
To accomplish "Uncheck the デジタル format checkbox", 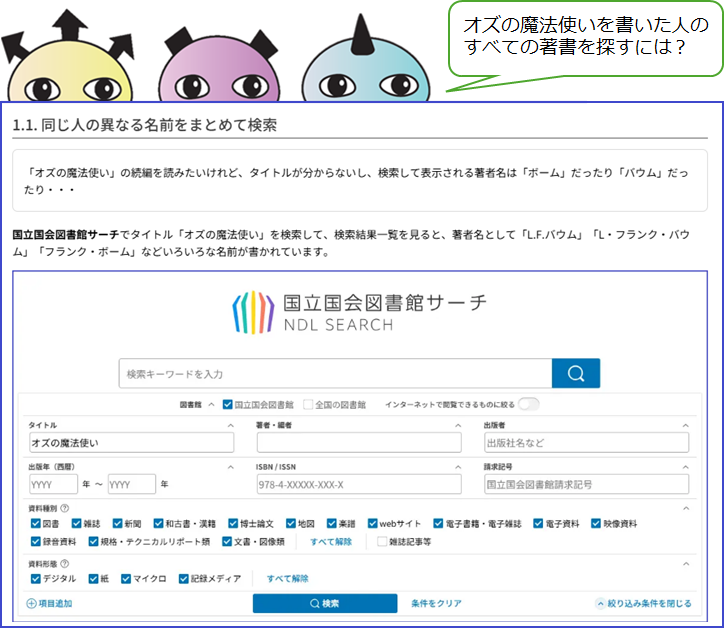I will [36, 579].
